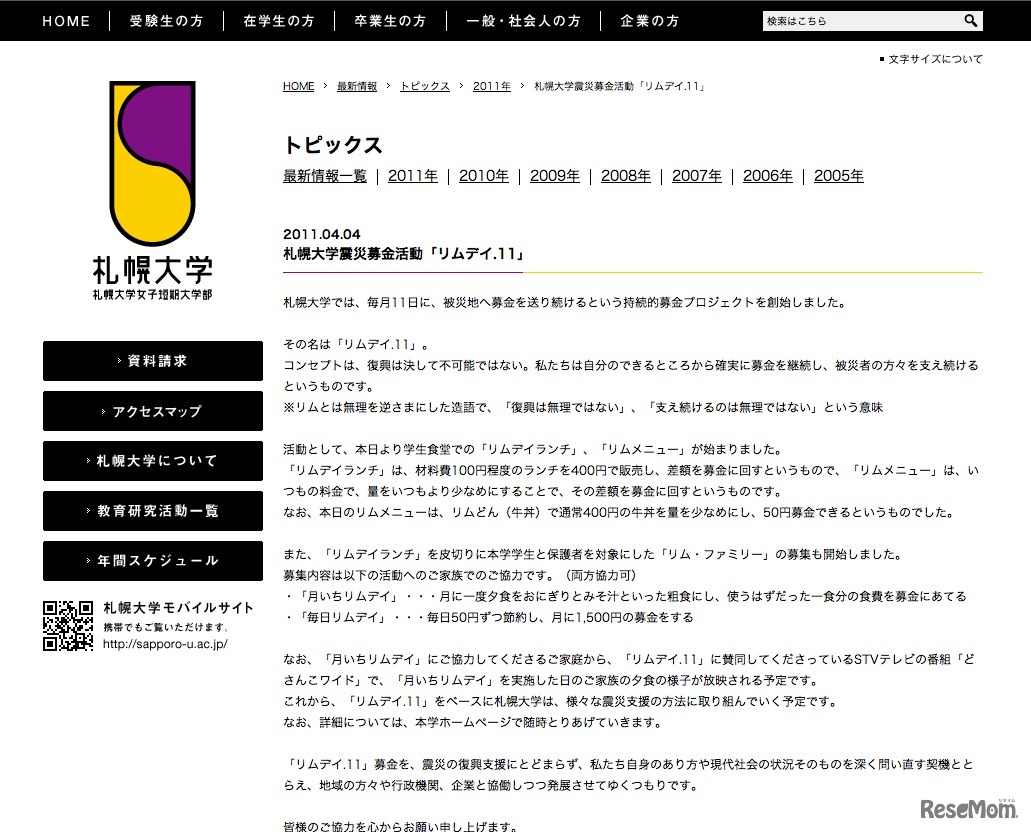Screen dimensions: 1031x832
Task: Click the 札幌大学について sidebar button
Action: coord(152,461)
